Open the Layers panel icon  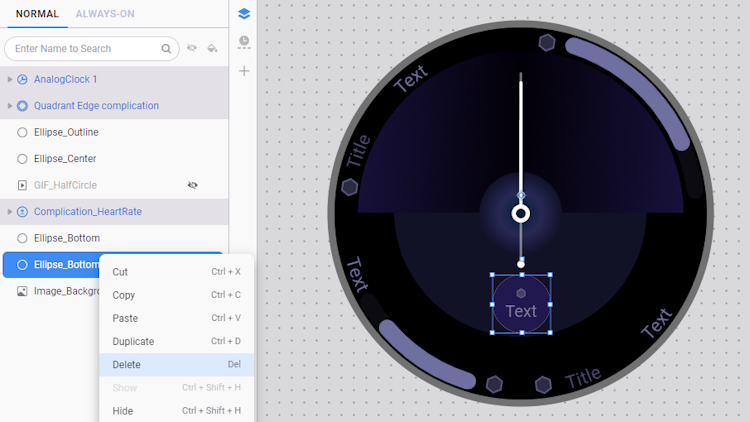click(244, 14)
